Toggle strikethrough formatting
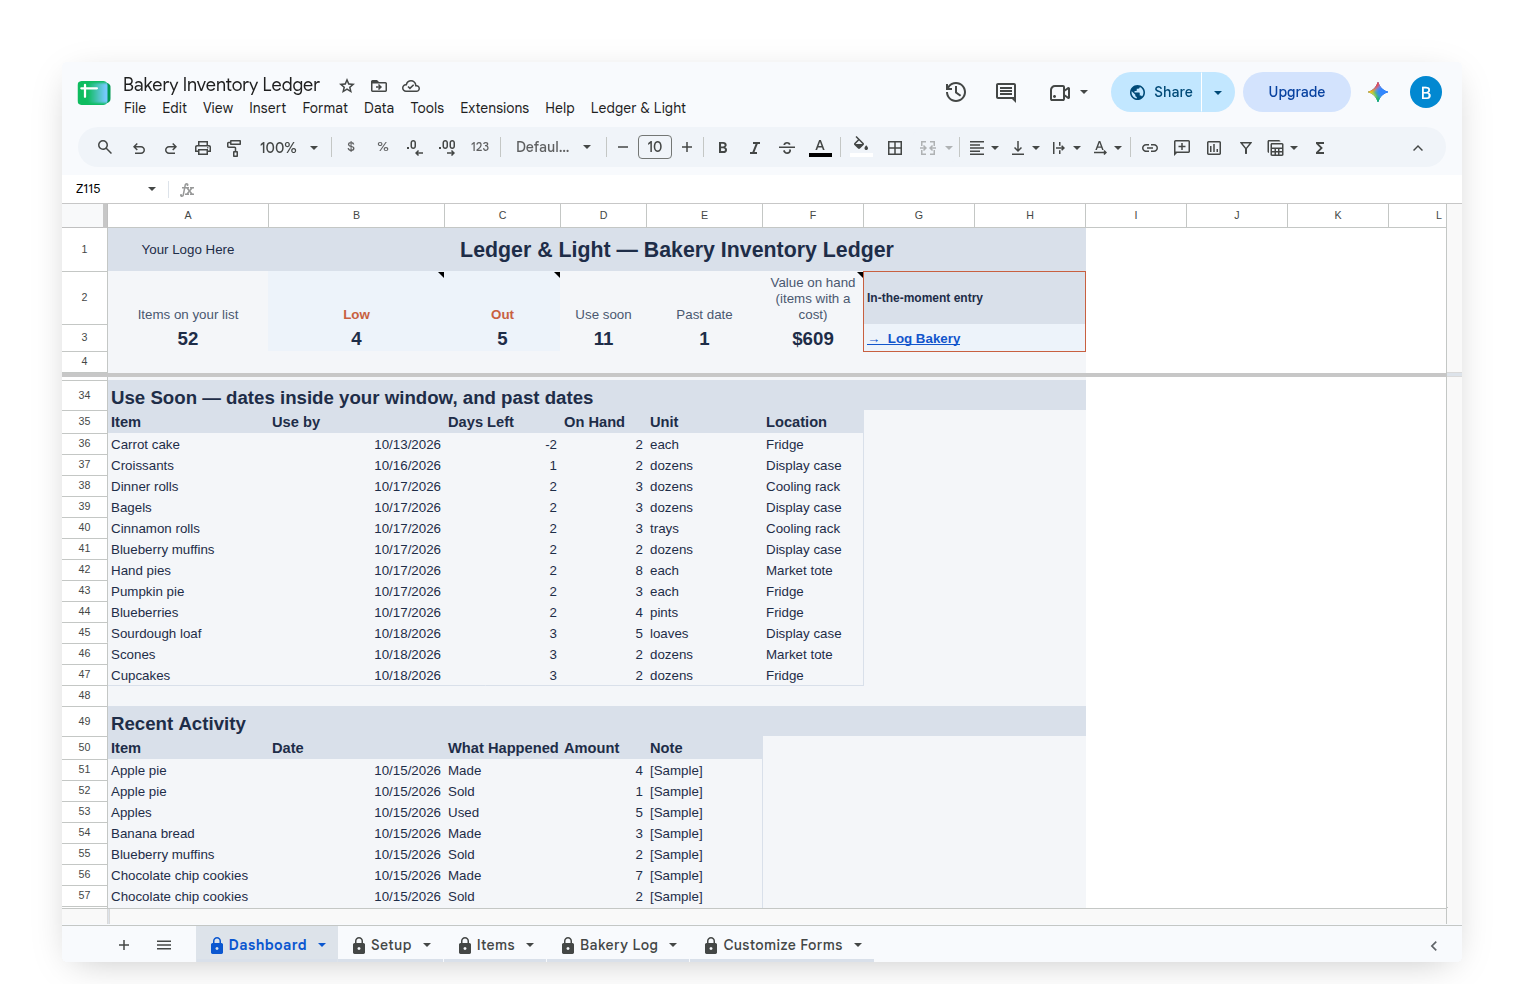 [787, 148]
